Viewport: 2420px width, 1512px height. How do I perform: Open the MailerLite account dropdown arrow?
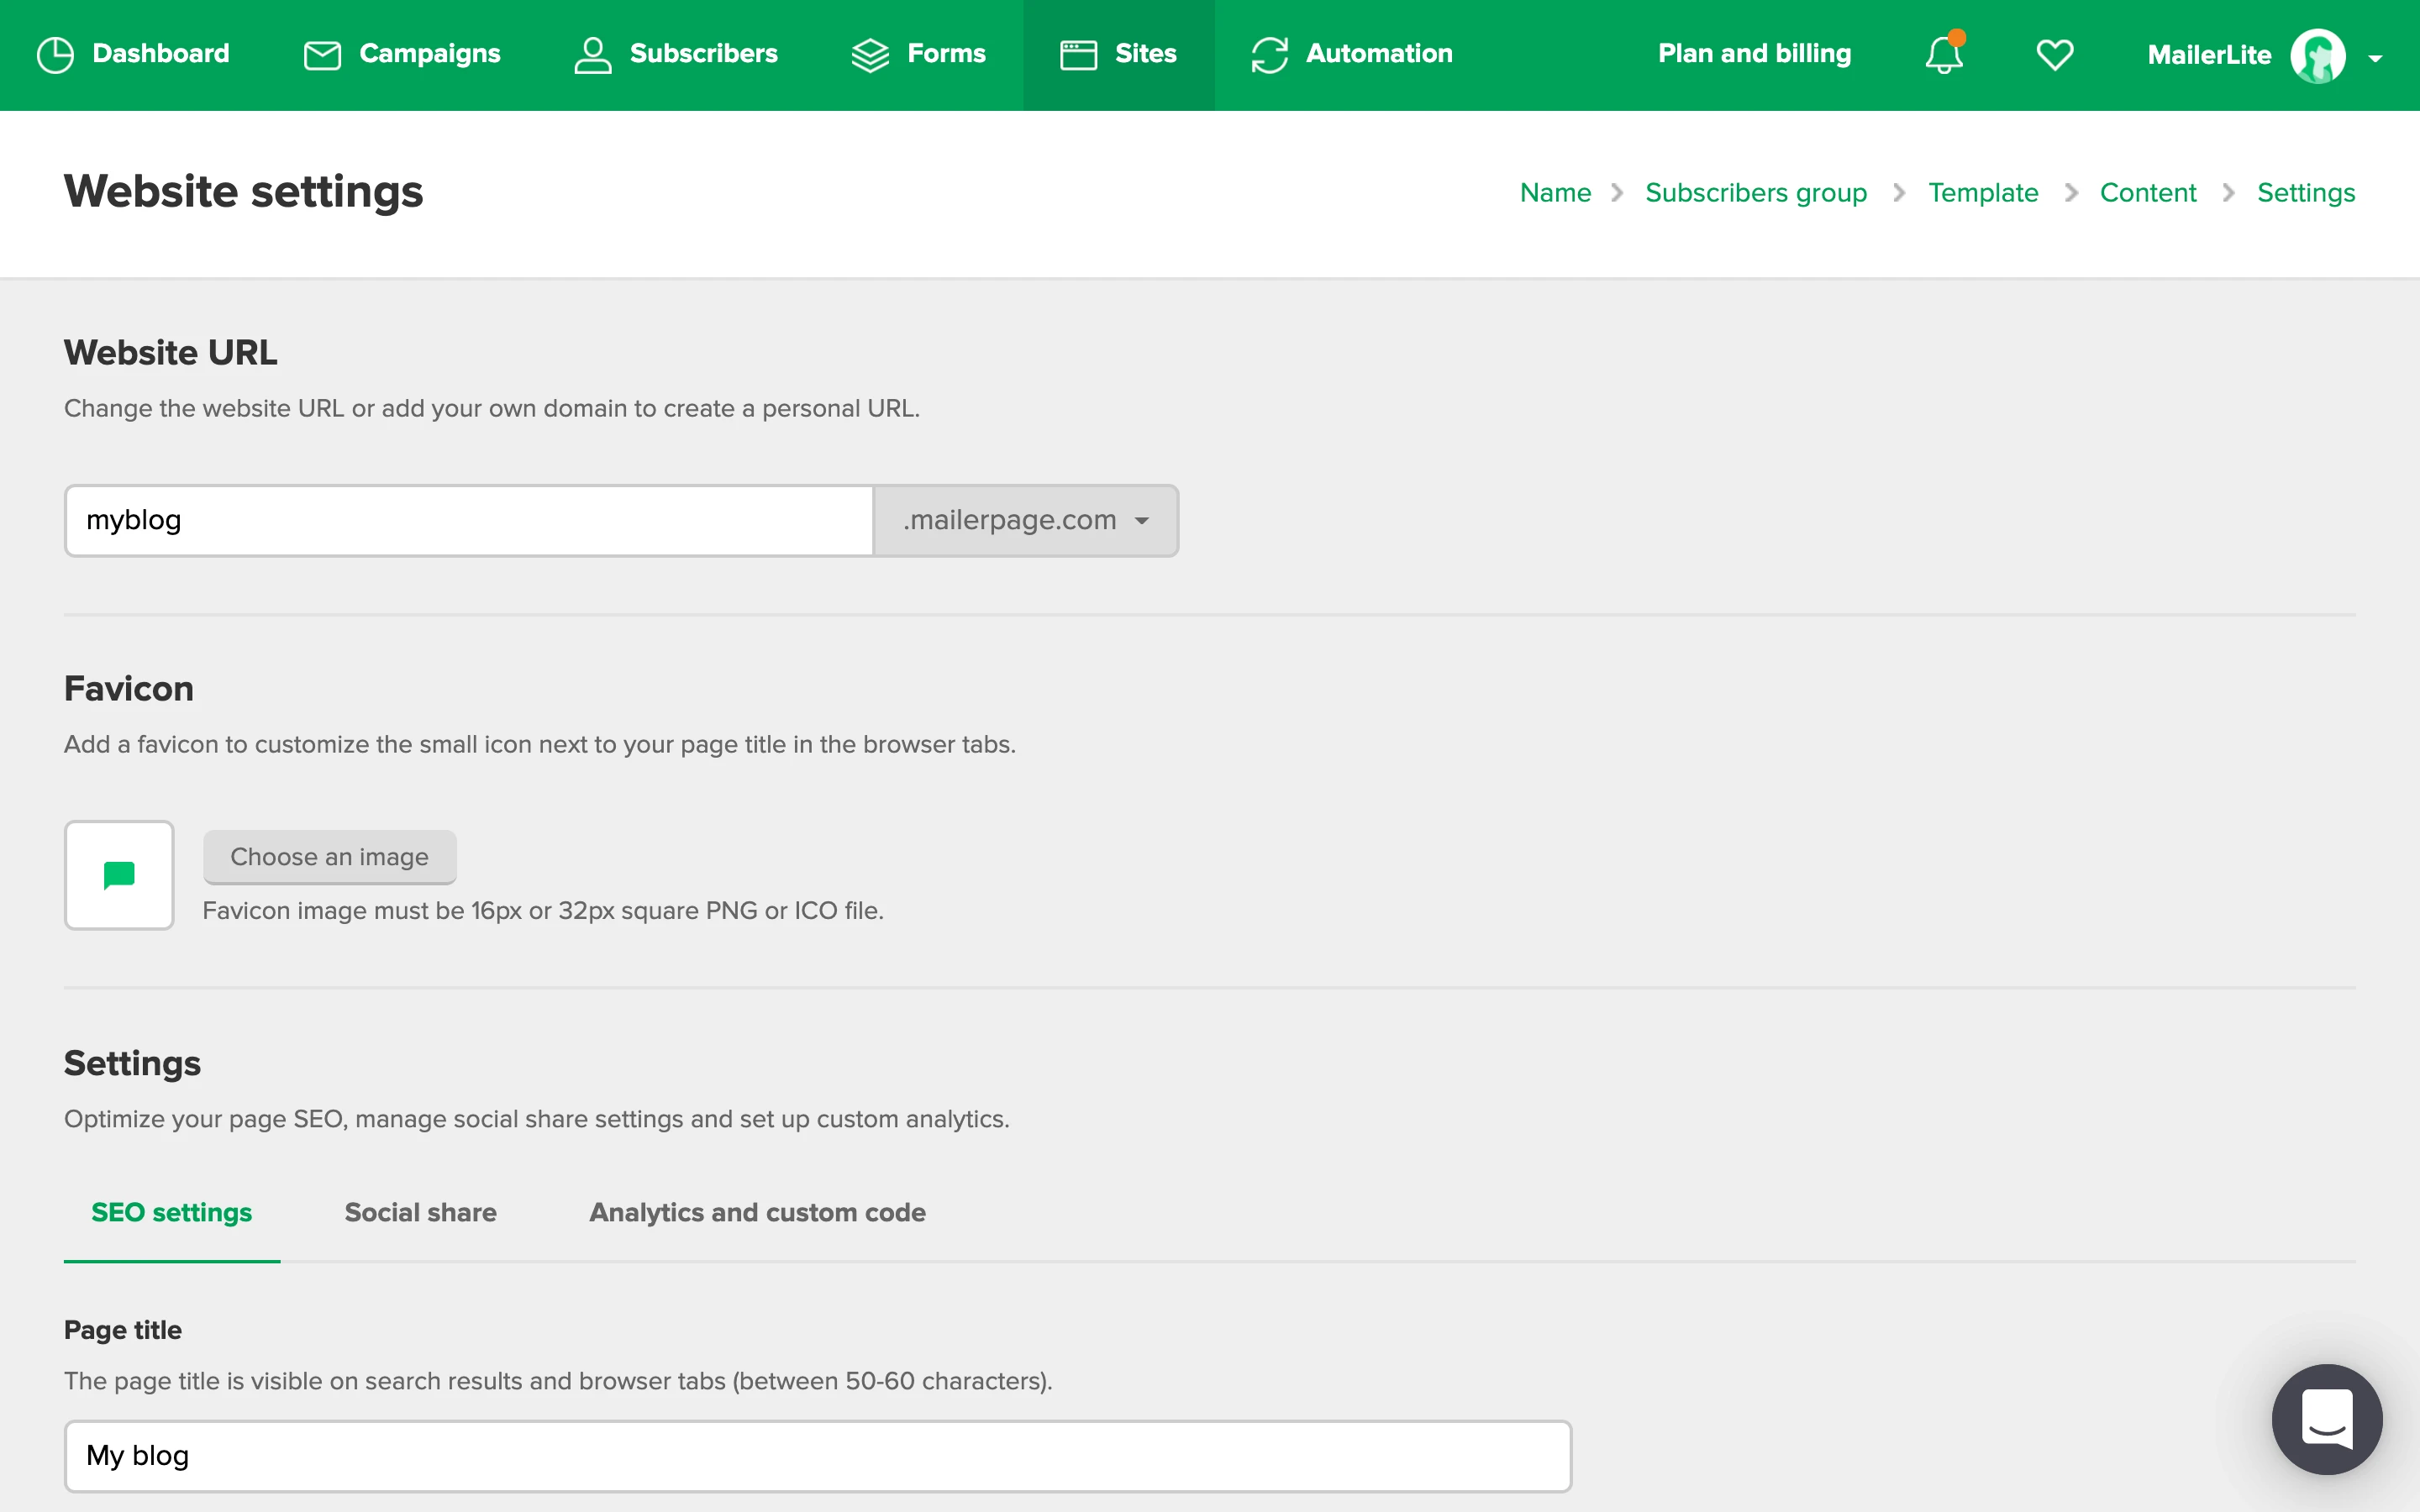(x=2376, y=59)
